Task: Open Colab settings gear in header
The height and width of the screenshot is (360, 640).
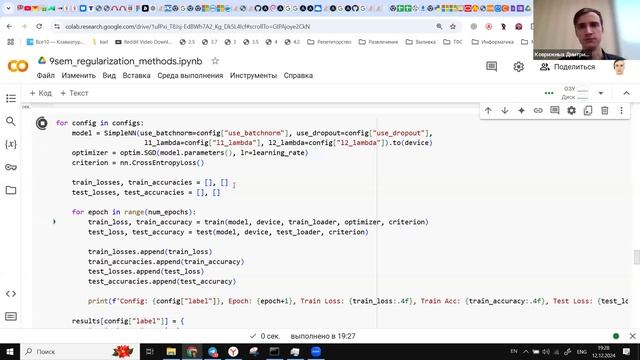Action: tap(518, 67)
